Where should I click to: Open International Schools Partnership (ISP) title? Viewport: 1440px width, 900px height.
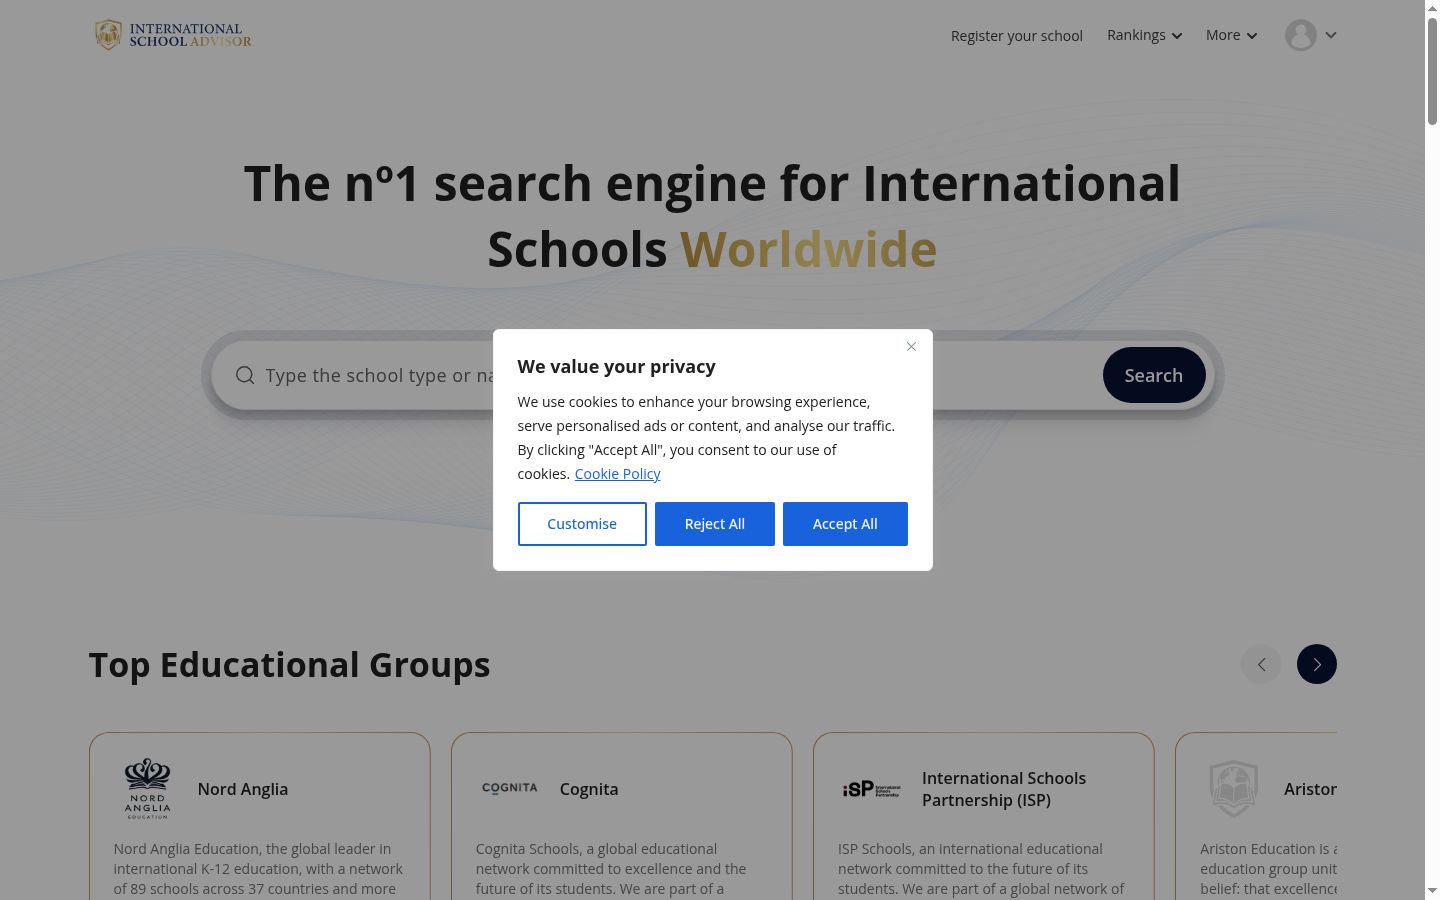(1004, 789)
